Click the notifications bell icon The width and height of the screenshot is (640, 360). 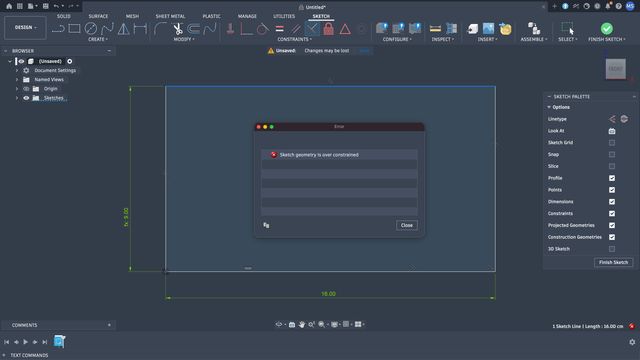608,6
